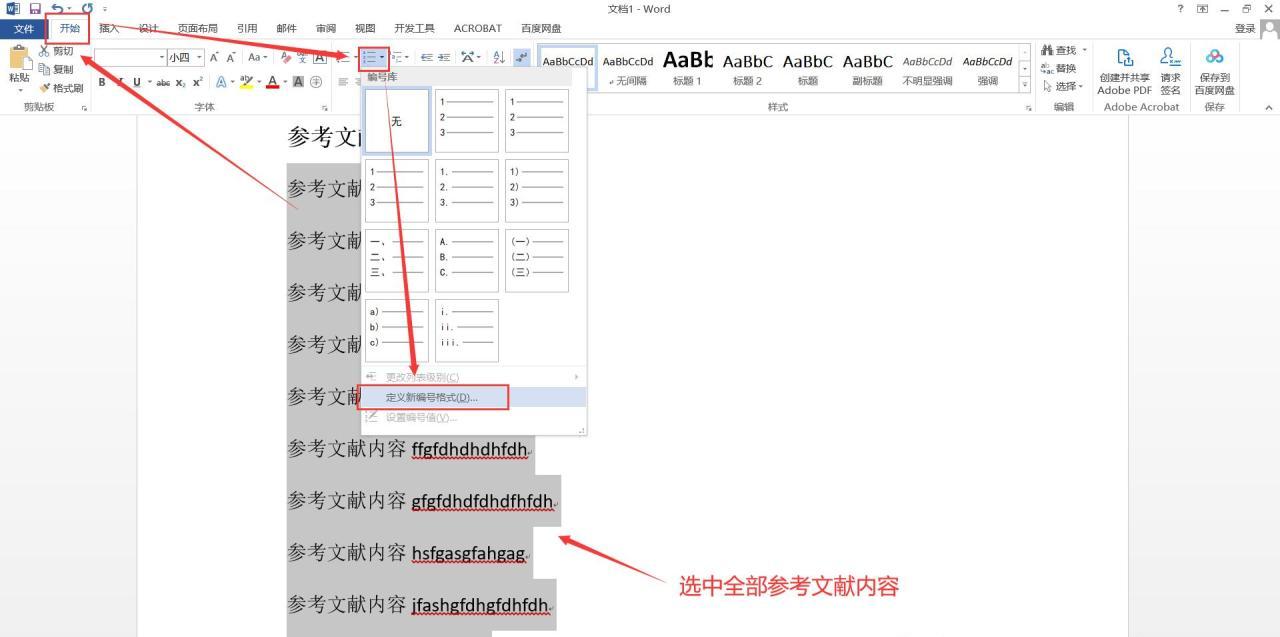Image resolution: width=1280 pixels, height=637 pixels.
Task: Open font size dropdown showing 小四
Action: click(x=199, y=58)
